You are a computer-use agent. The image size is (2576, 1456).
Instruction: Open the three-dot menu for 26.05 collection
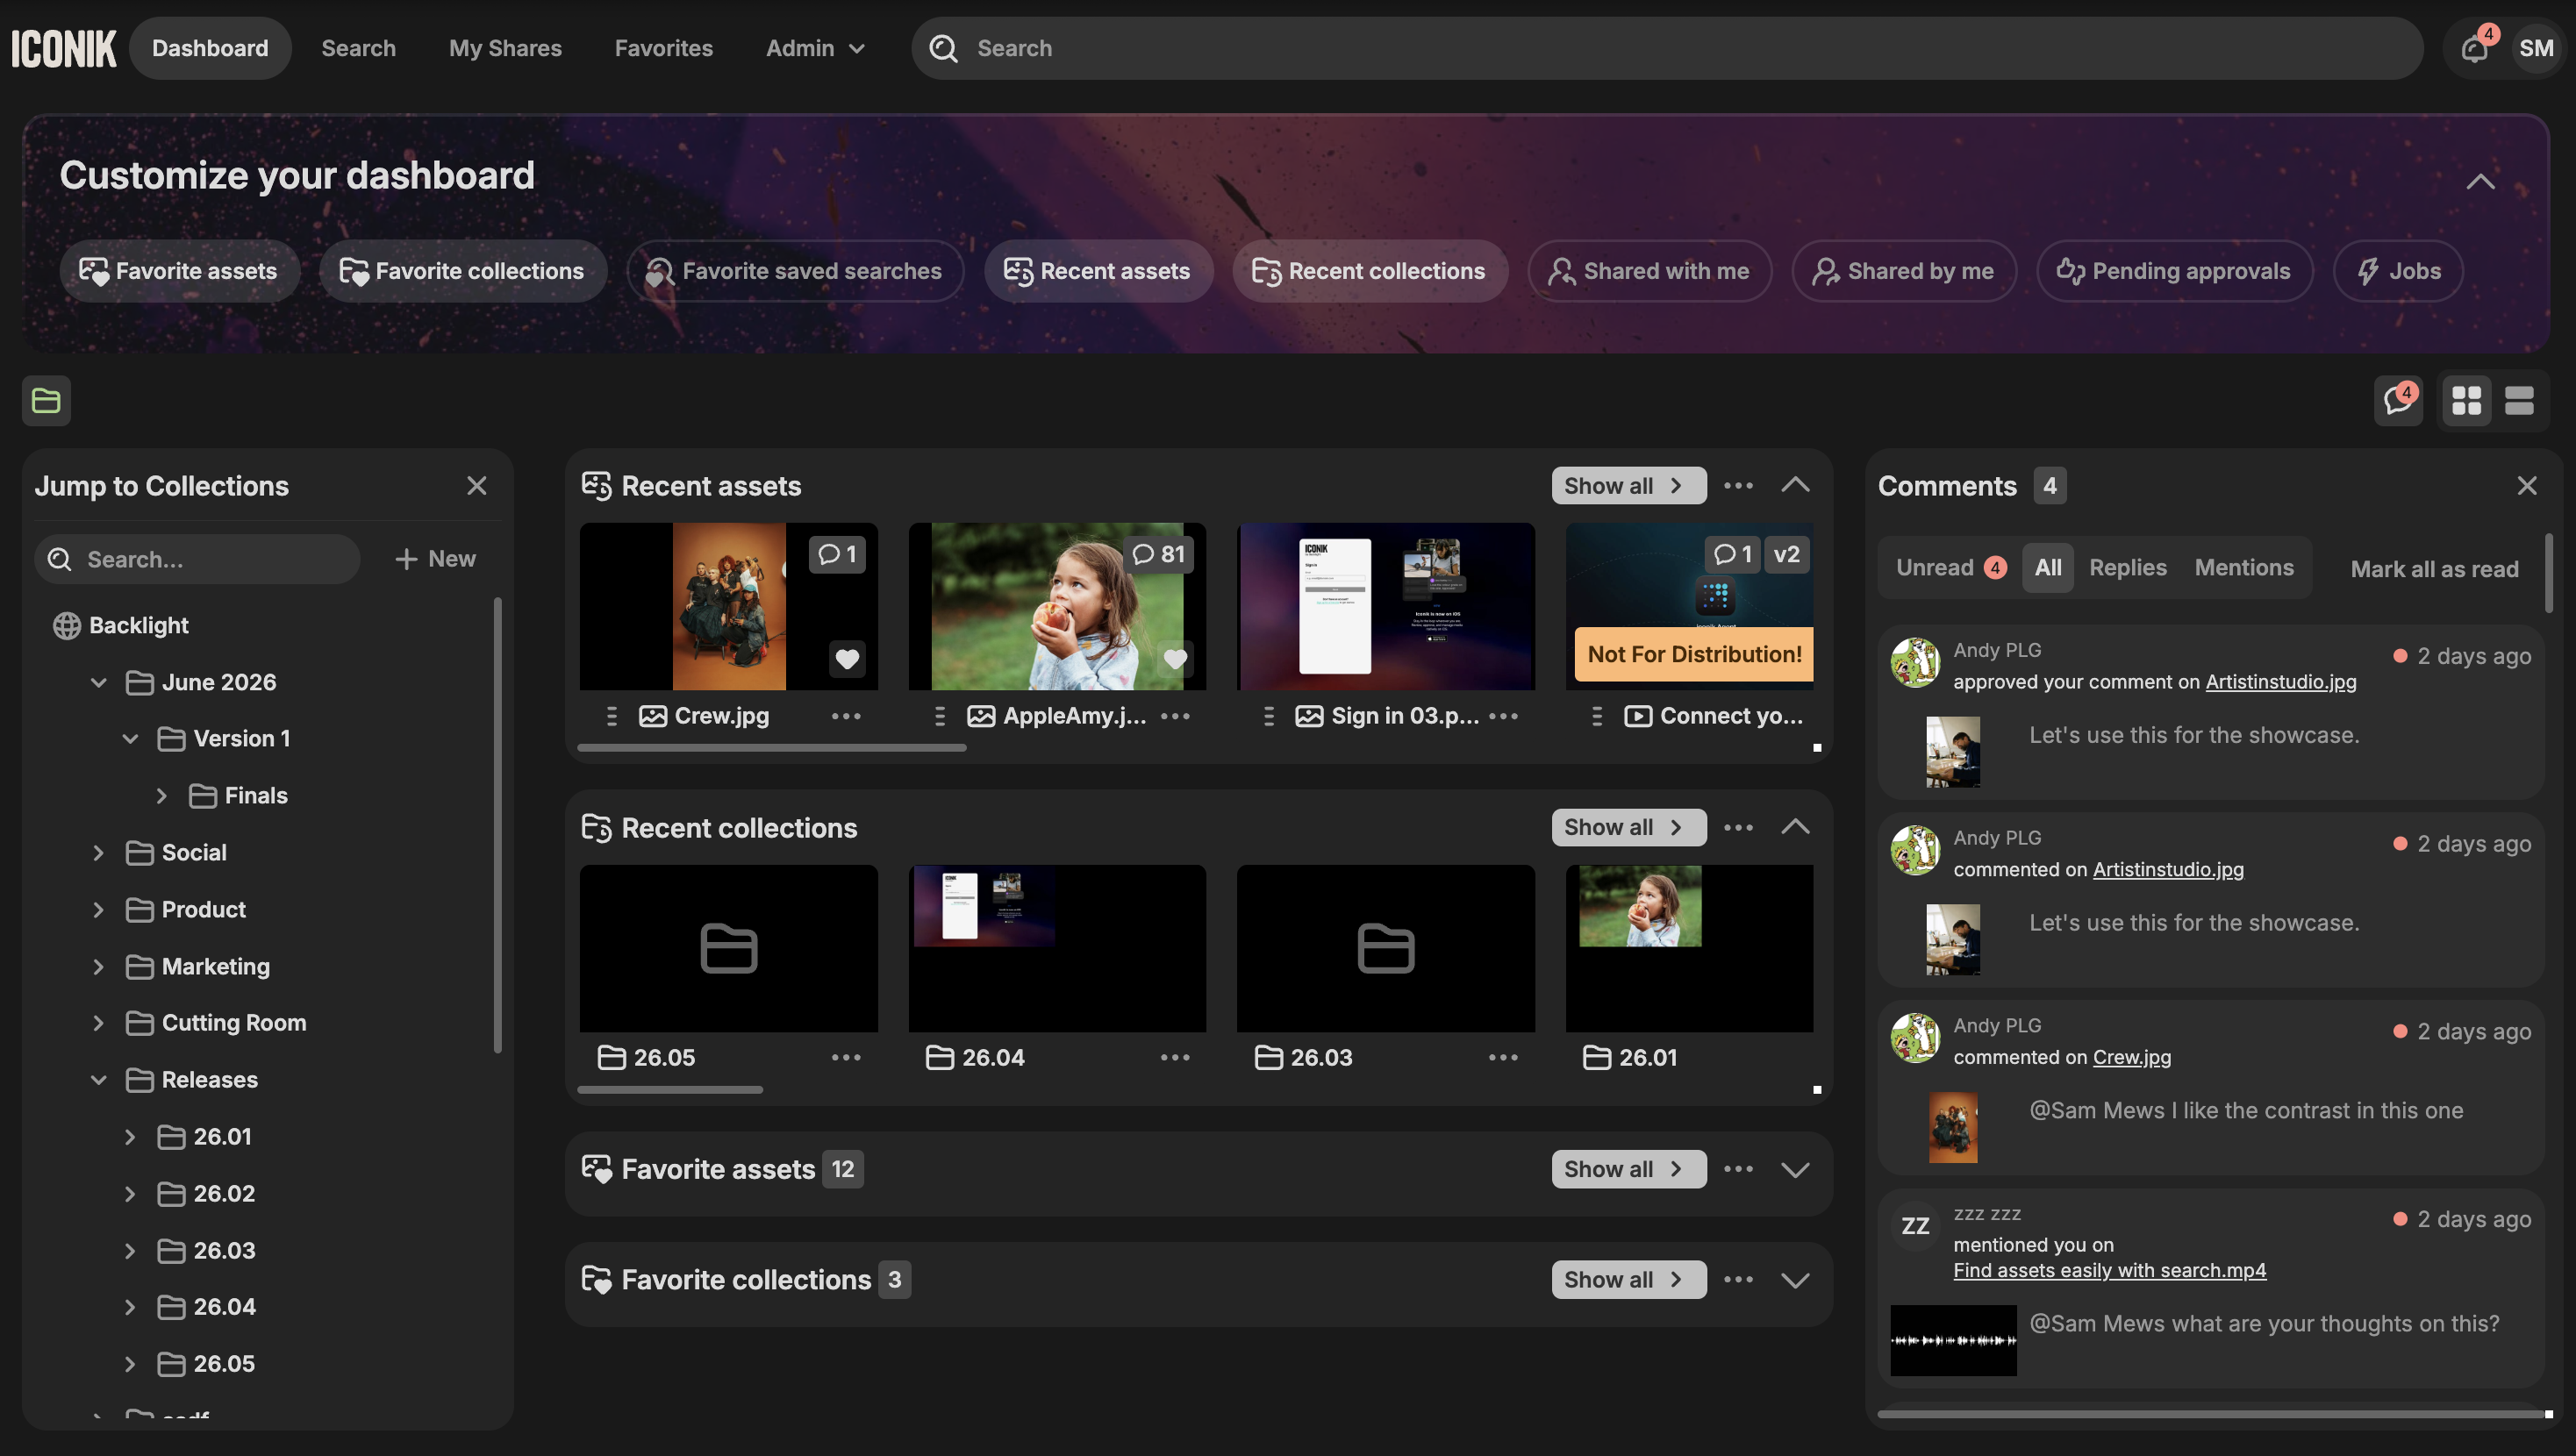(846, 1057)
